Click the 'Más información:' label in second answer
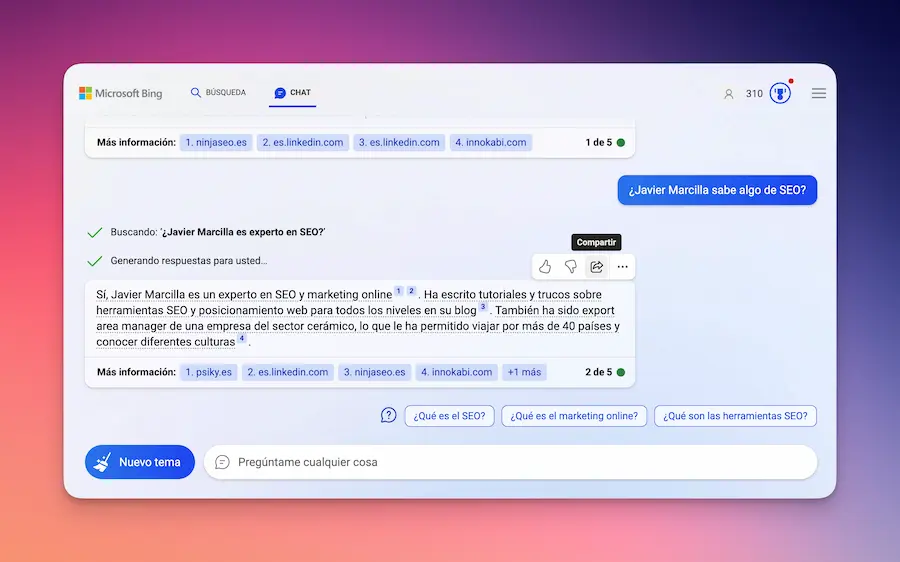Image resolution: width=900 pixels, height=562 pixels. click(136, 372)
